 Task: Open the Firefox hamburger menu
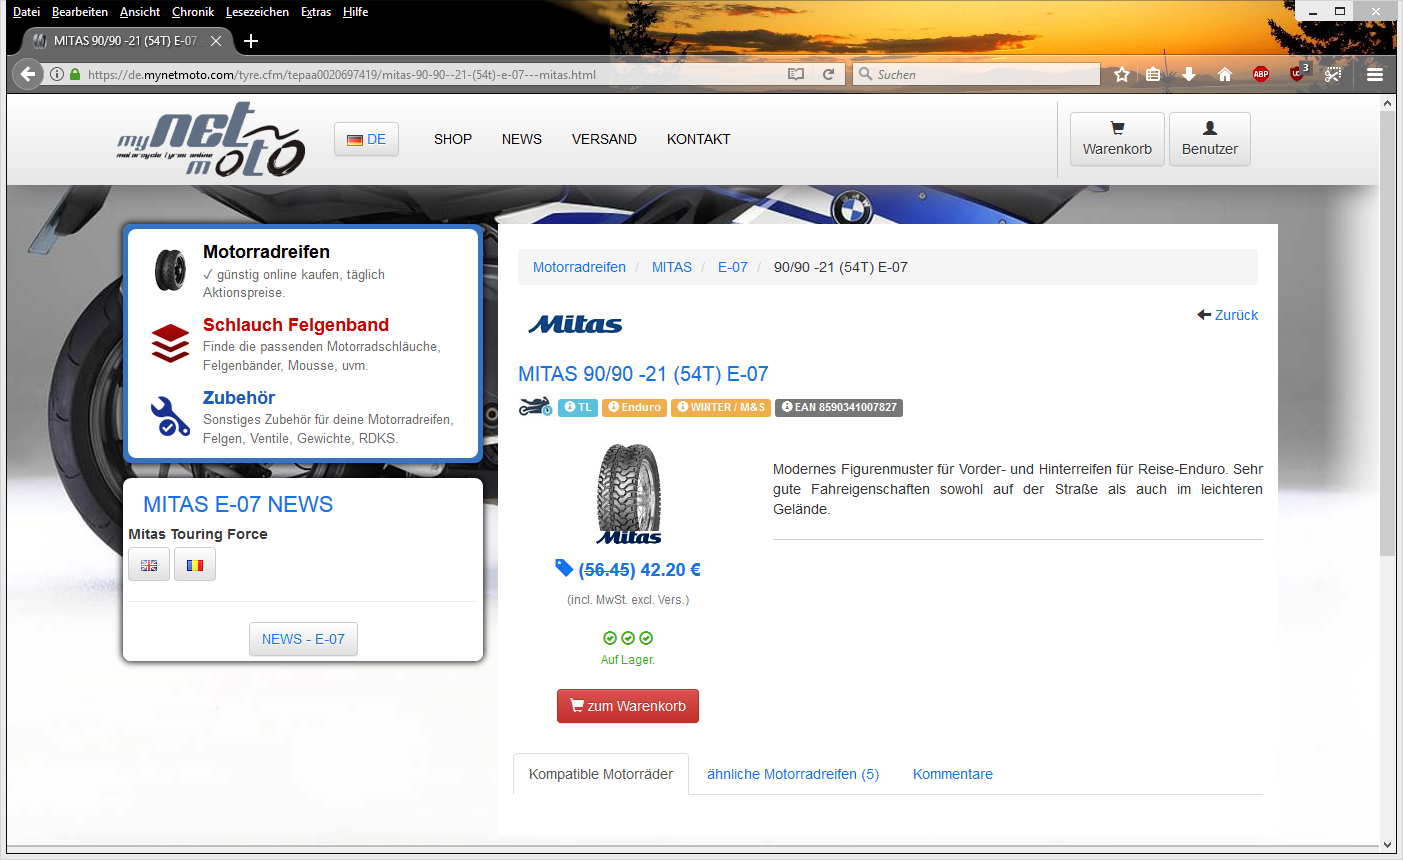point(1375,74)
